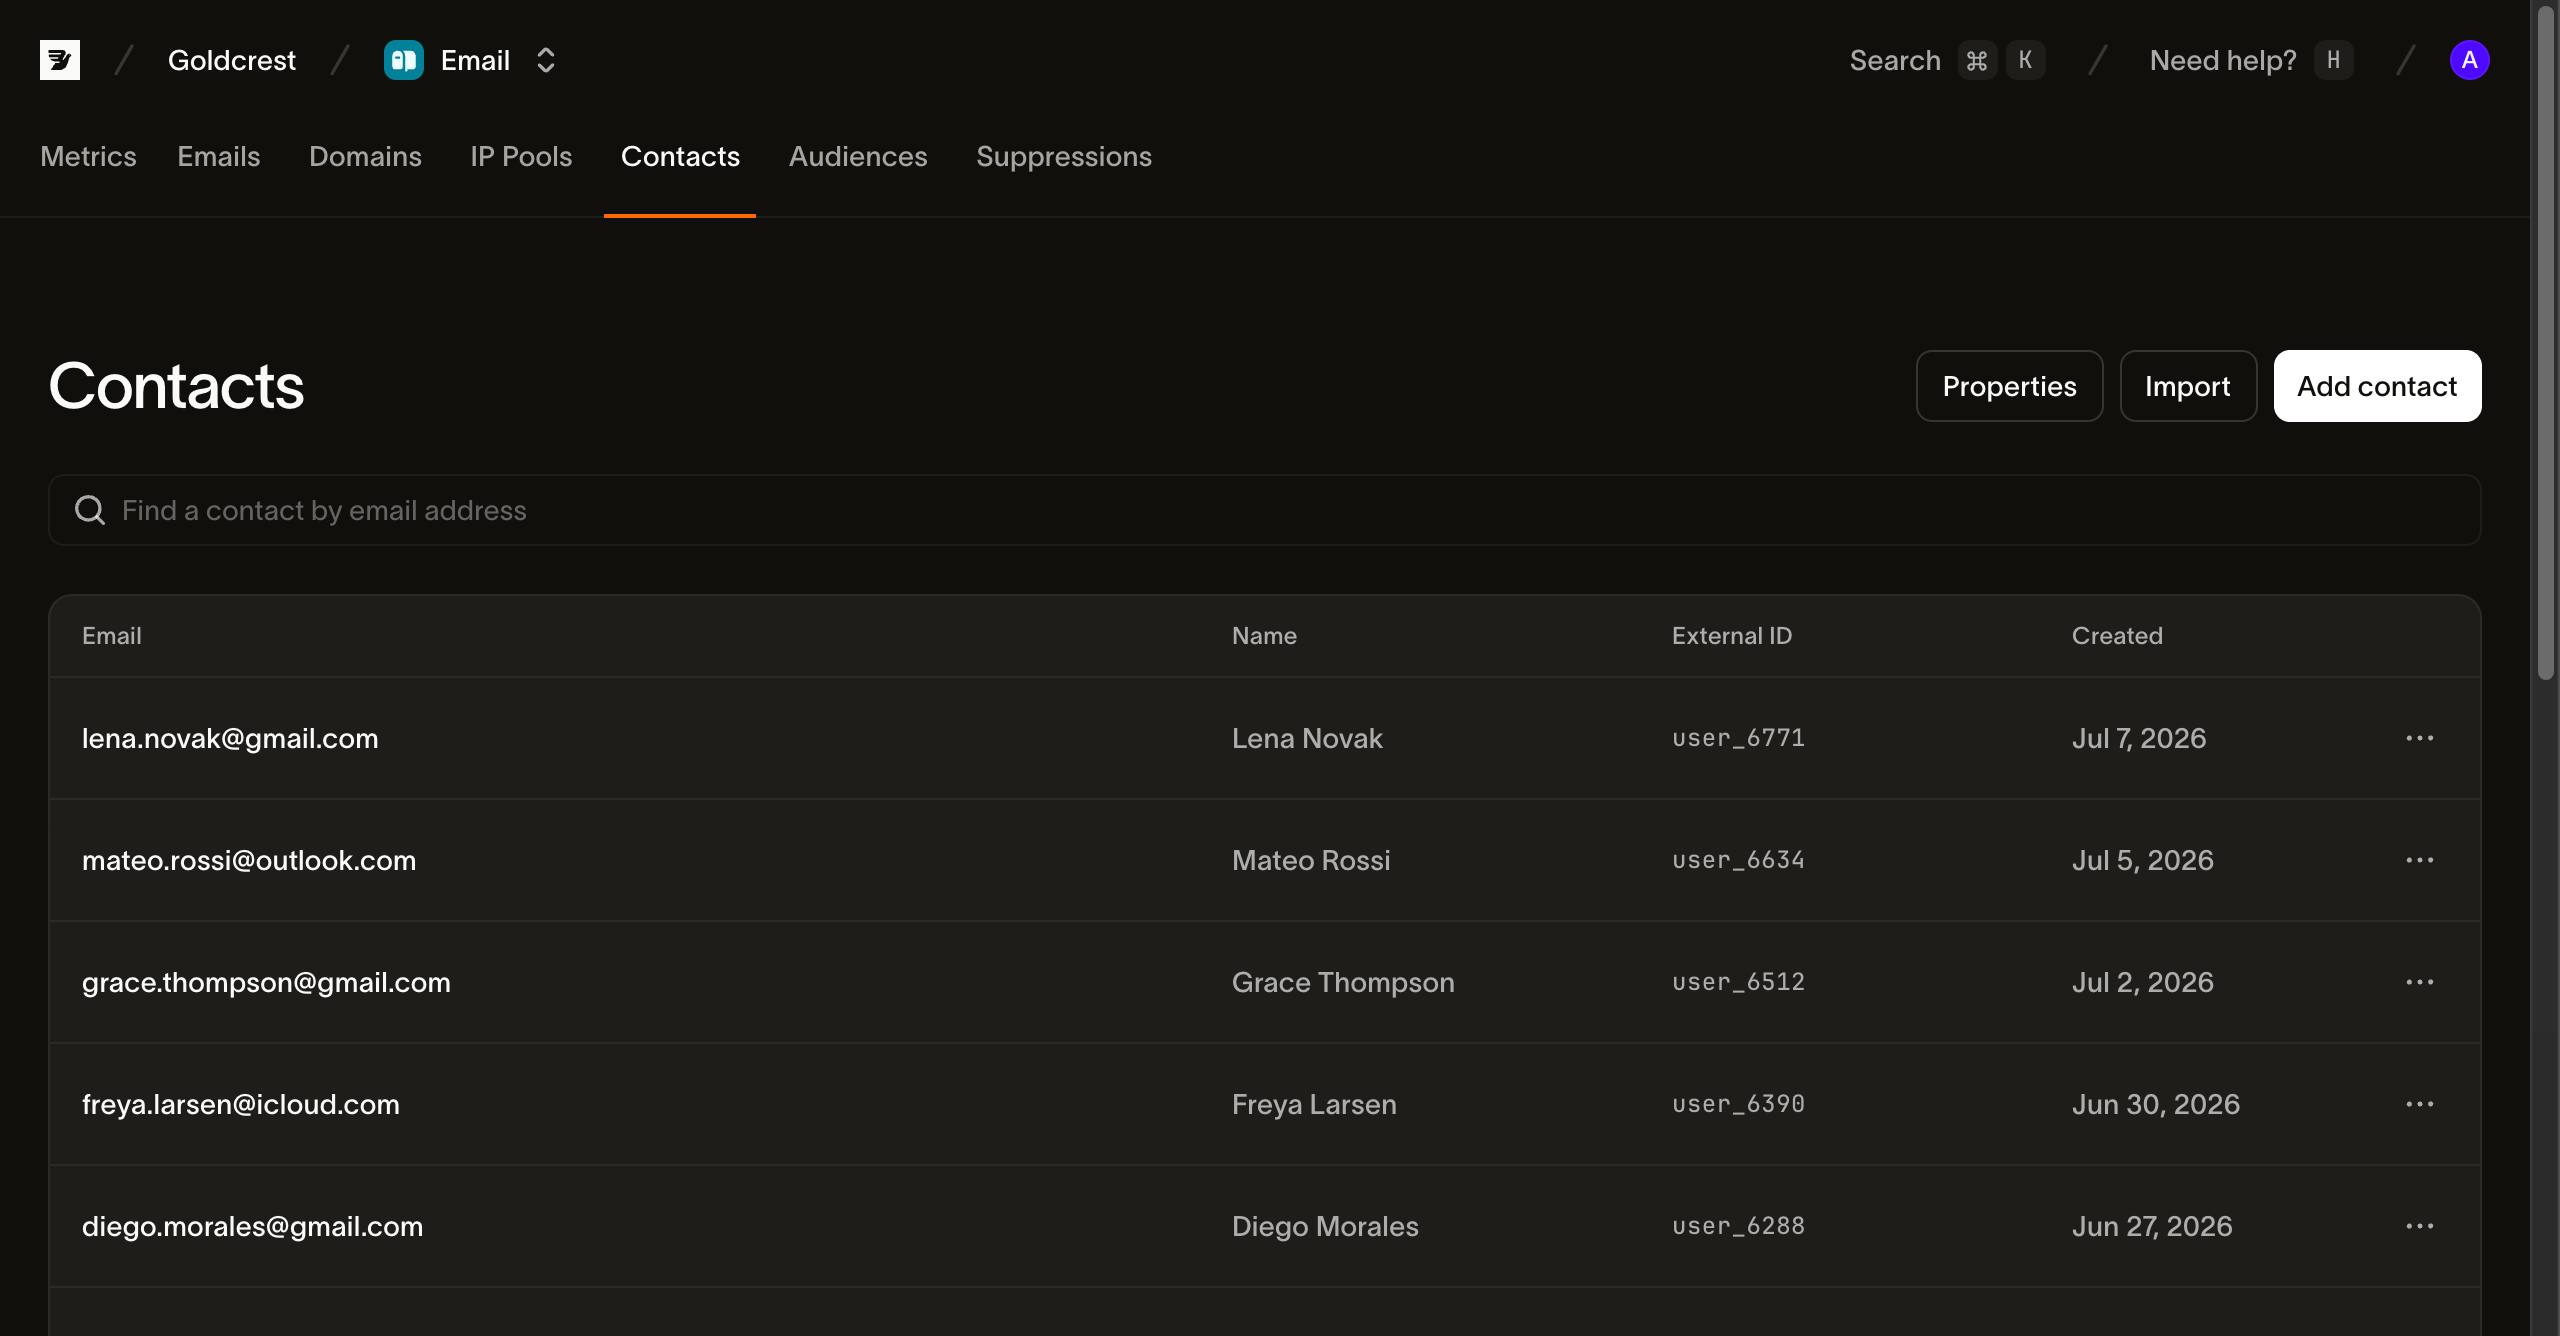Click external ID user_6288
The image size is (2560, 1336).
(x=1738, y=1226)
